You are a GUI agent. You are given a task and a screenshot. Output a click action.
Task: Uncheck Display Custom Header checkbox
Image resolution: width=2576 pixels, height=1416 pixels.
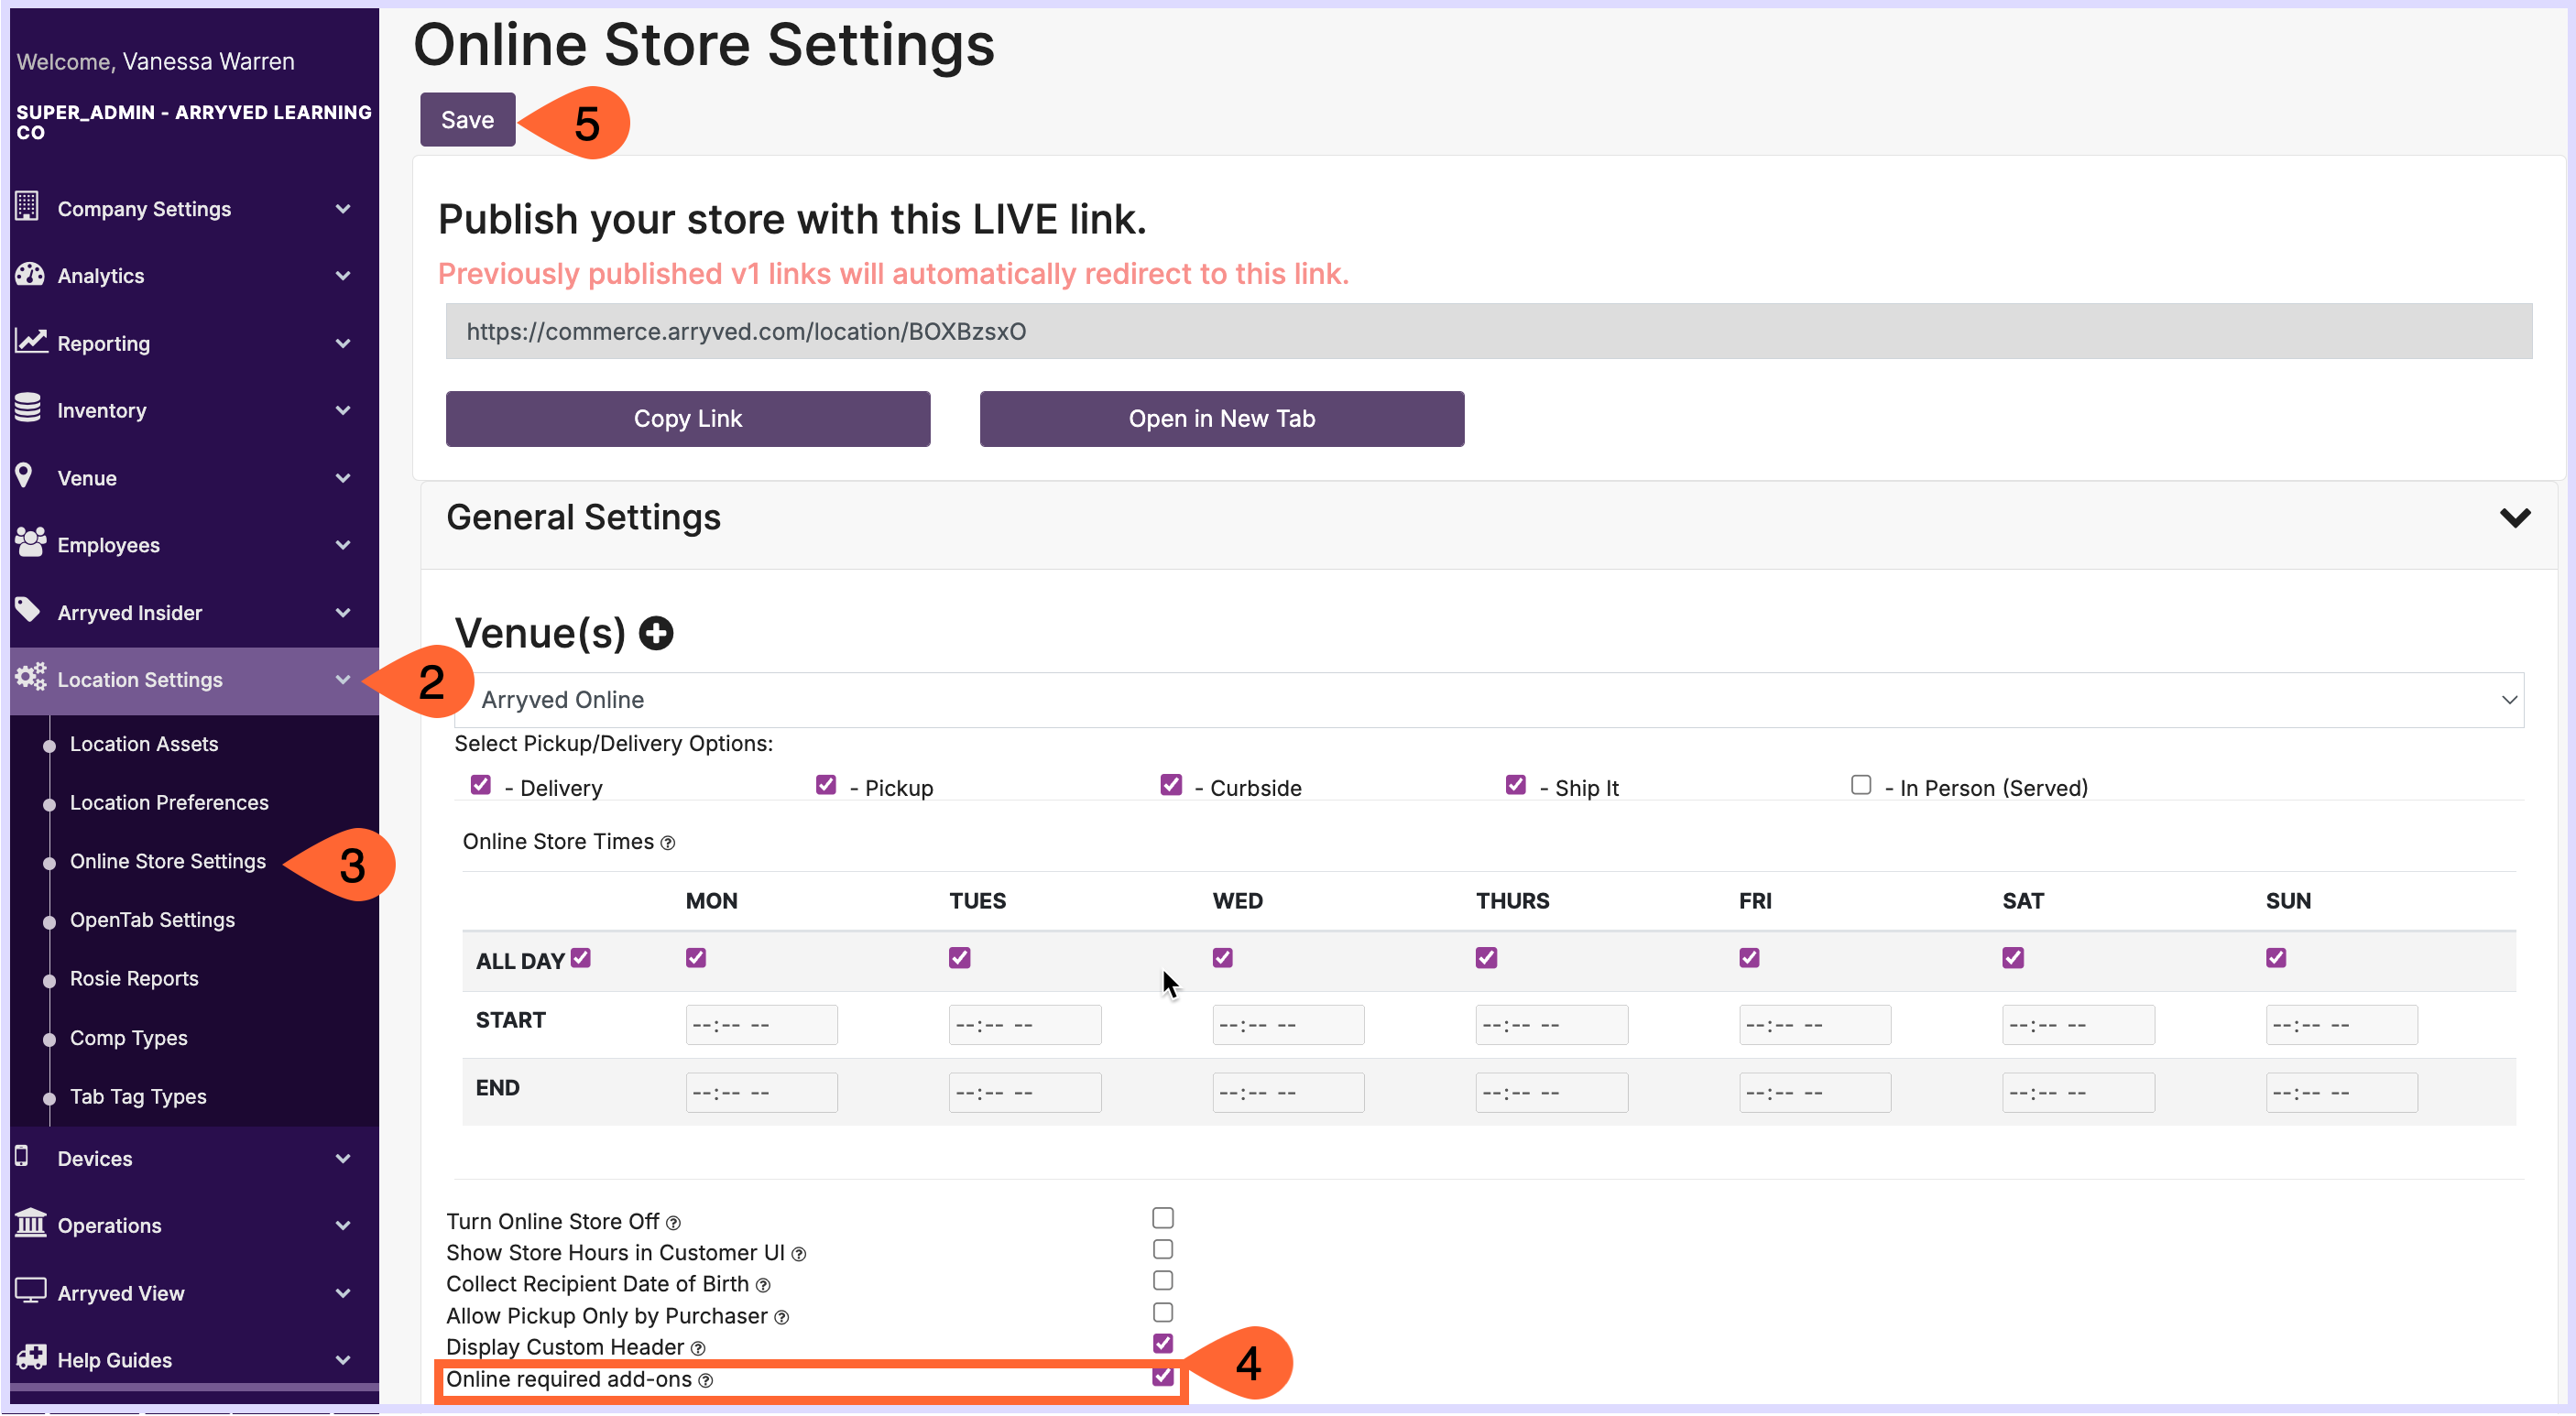click(x=1162, y=1343)
